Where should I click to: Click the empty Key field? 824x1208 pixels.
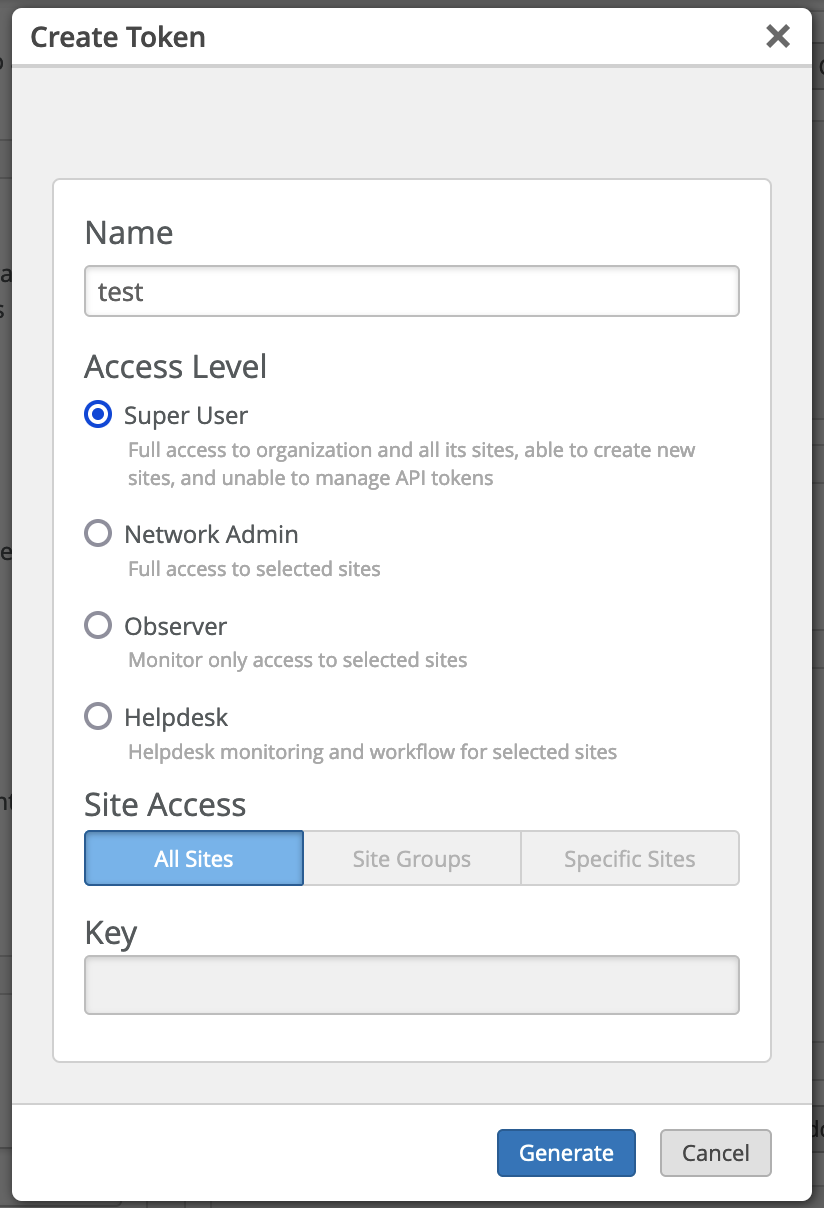click(411, 985)
